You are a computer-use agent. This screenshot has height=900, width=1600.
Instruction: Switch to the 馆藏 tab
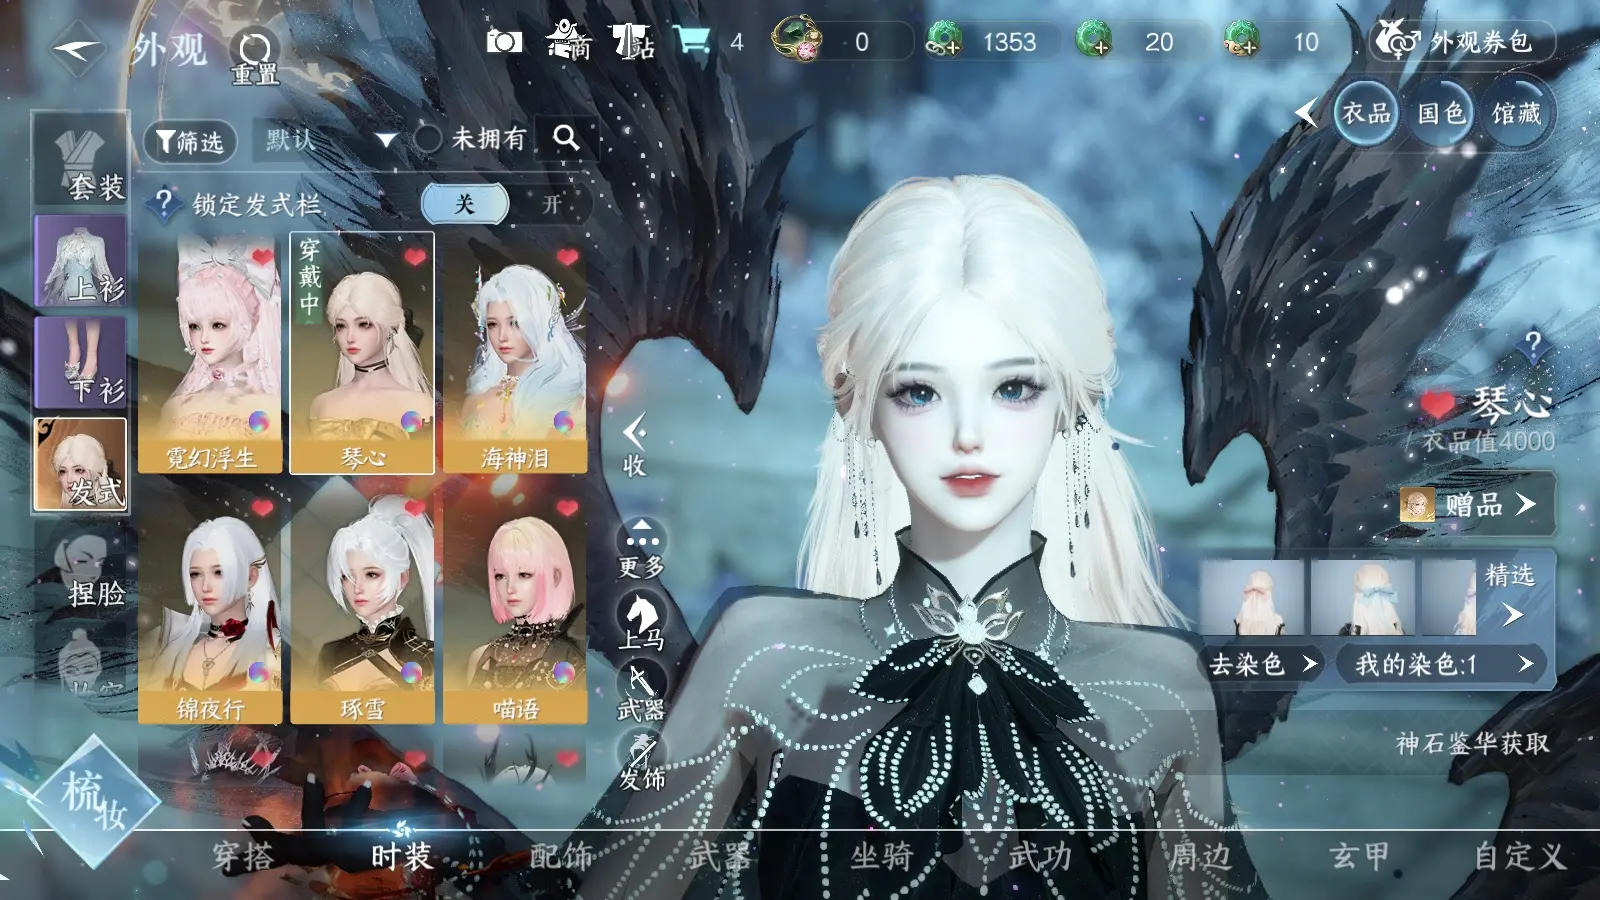click(1516, 113)
